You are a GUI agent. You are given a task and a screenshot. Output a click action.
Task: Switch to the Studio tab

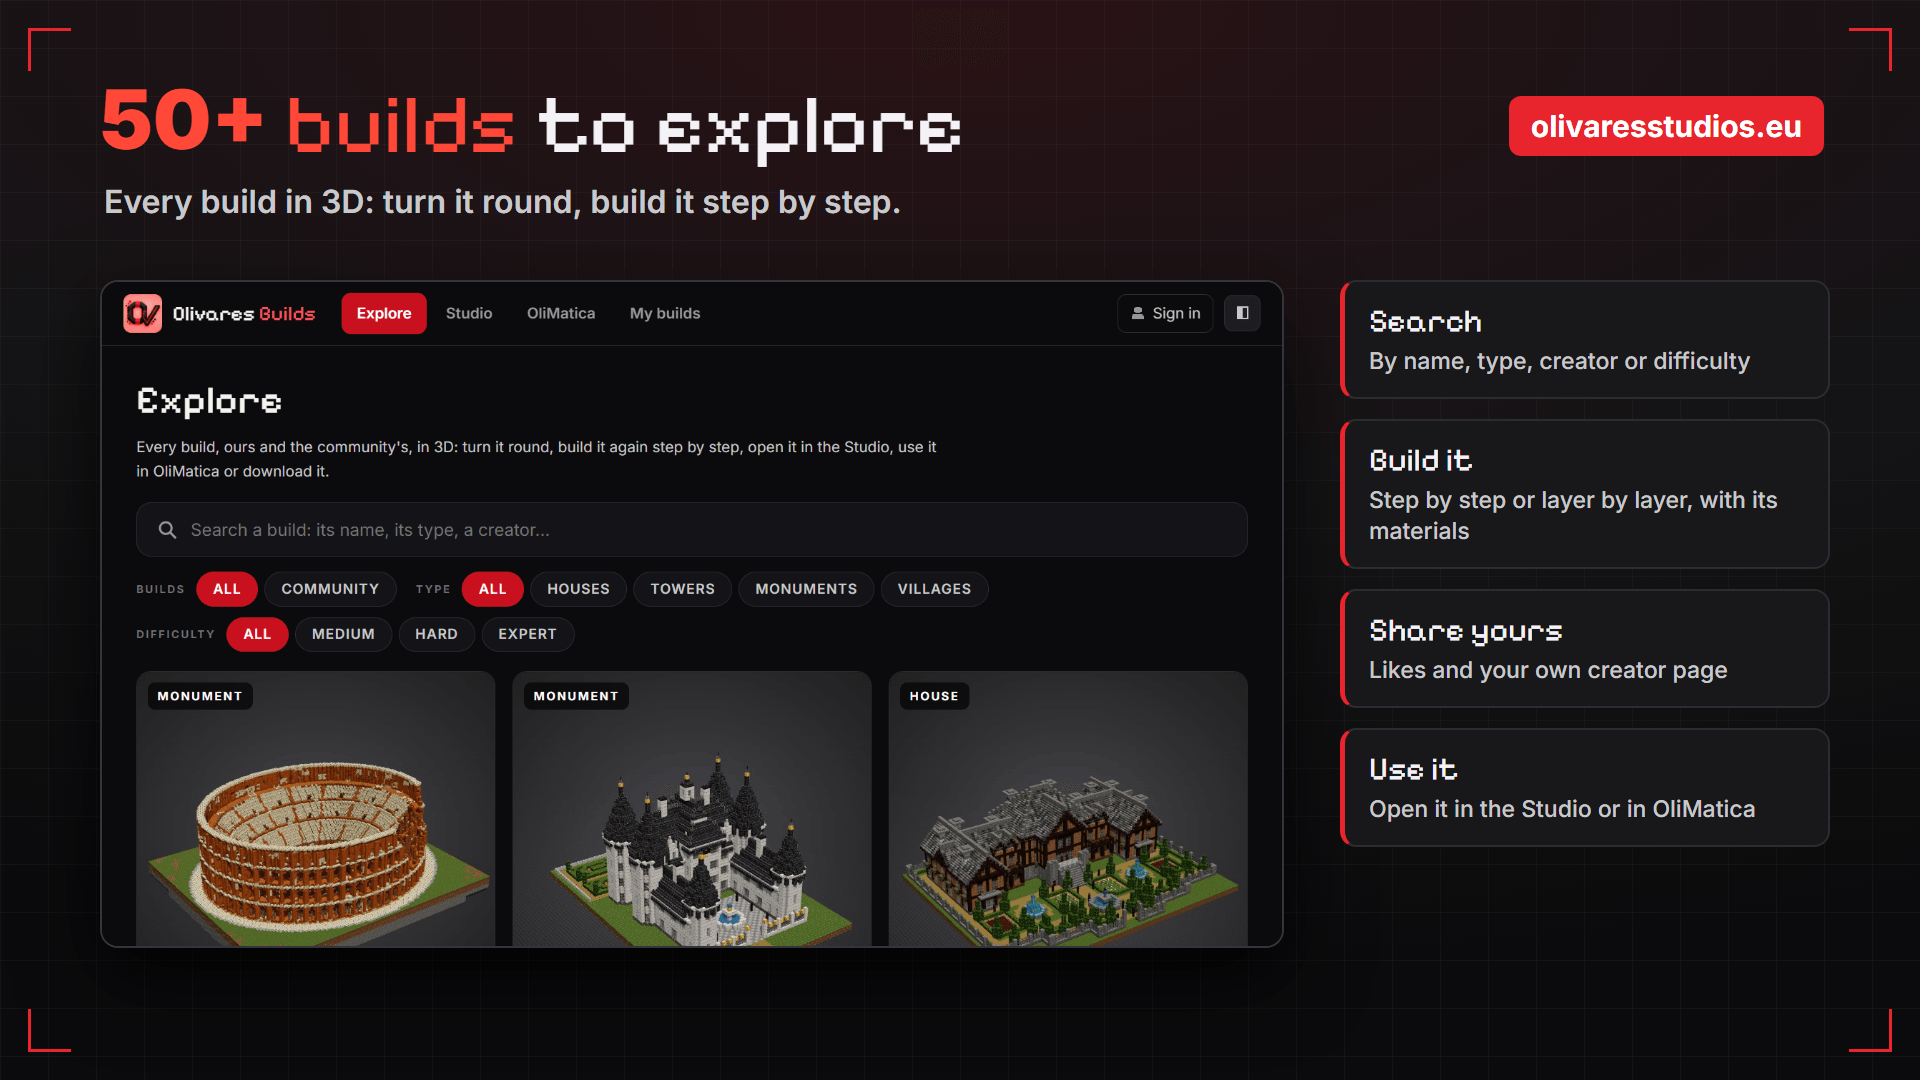pos(469,313)
